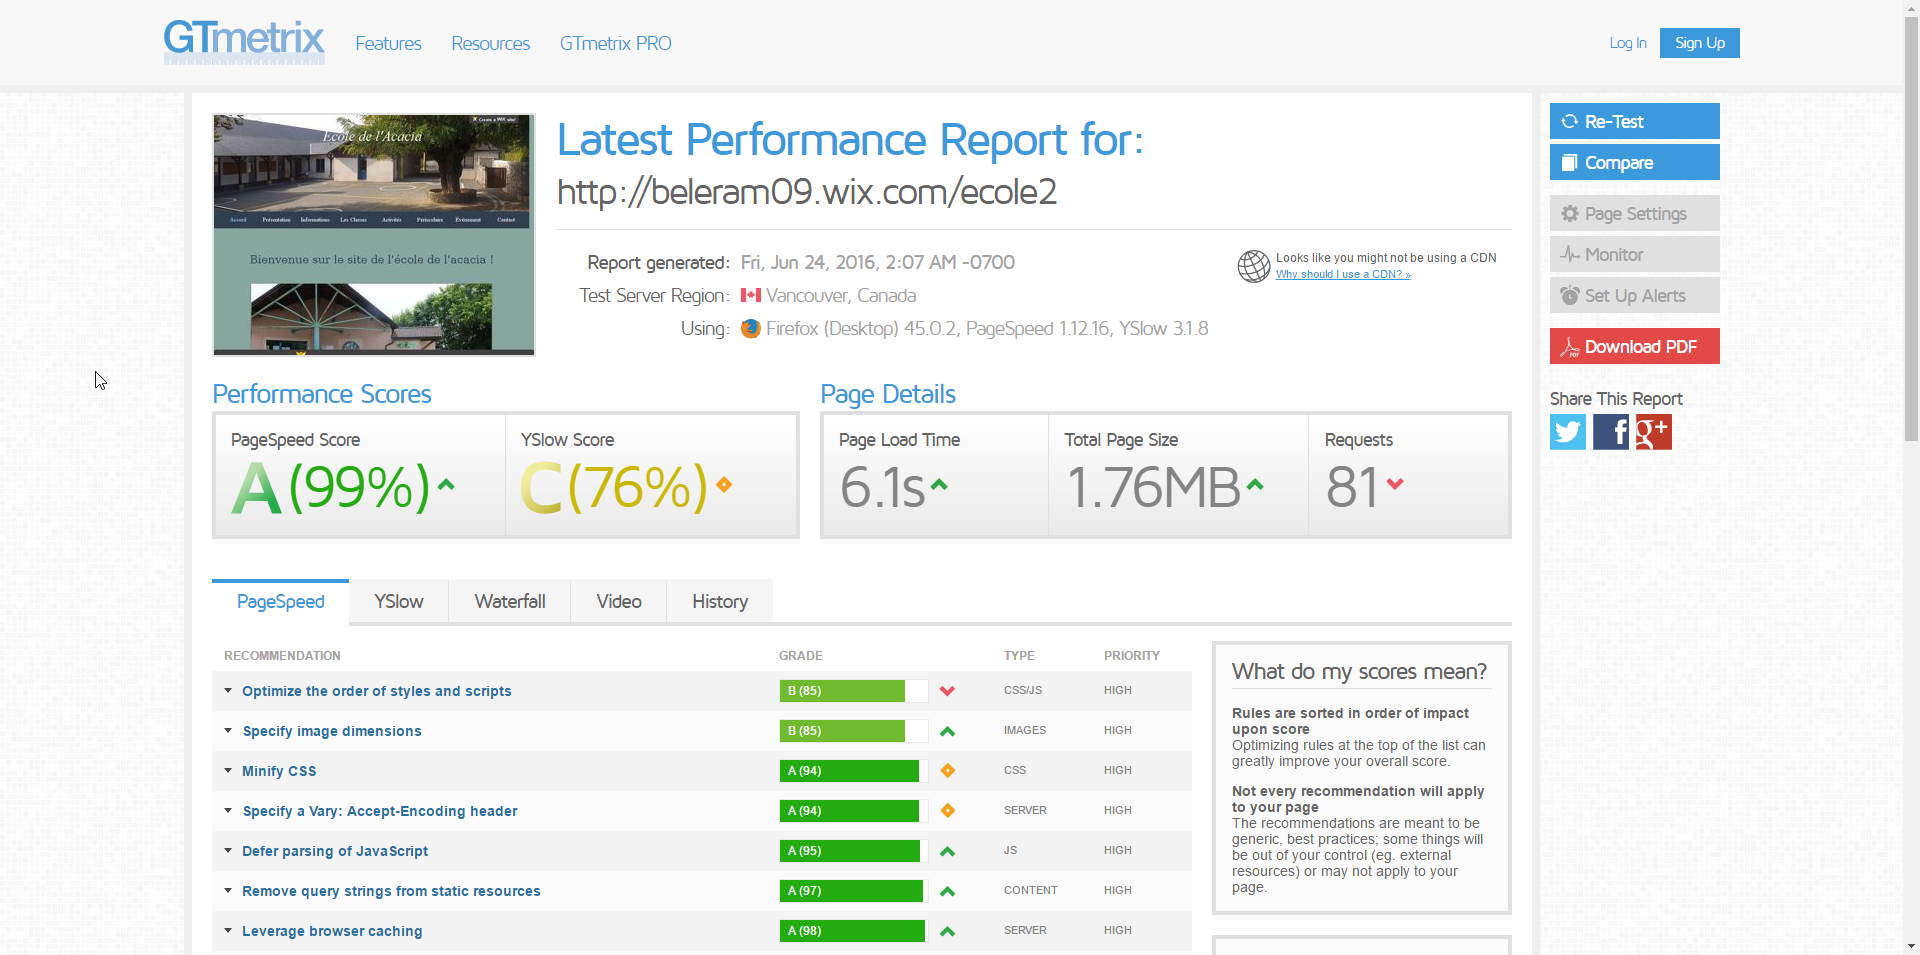This screenshot has width=1920, height=955.
Task: Click the Firefox browser icon
Action: [751, 328]
